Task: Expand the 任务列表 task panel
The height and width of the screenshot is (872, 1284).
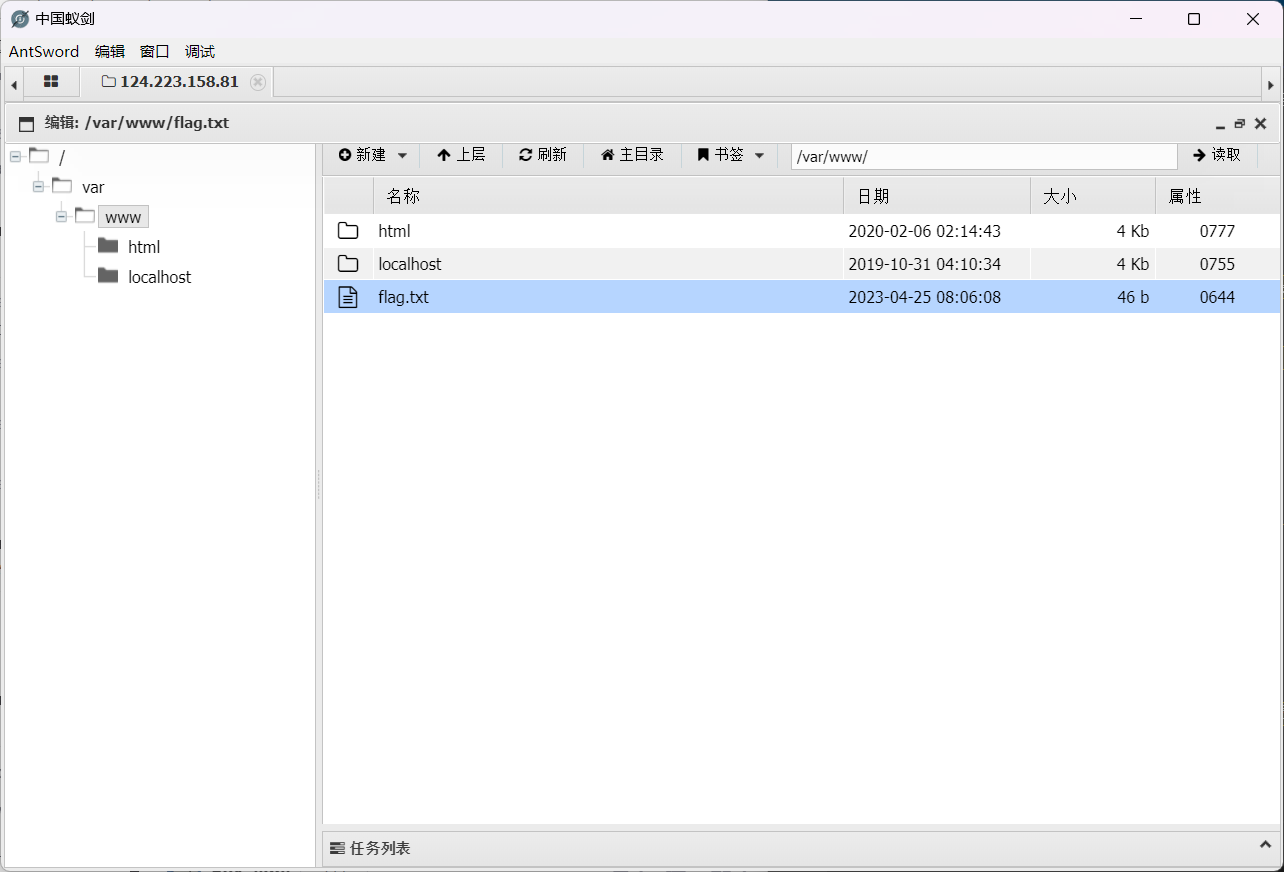Action: pyautogui.click(x=1265, y=846)
